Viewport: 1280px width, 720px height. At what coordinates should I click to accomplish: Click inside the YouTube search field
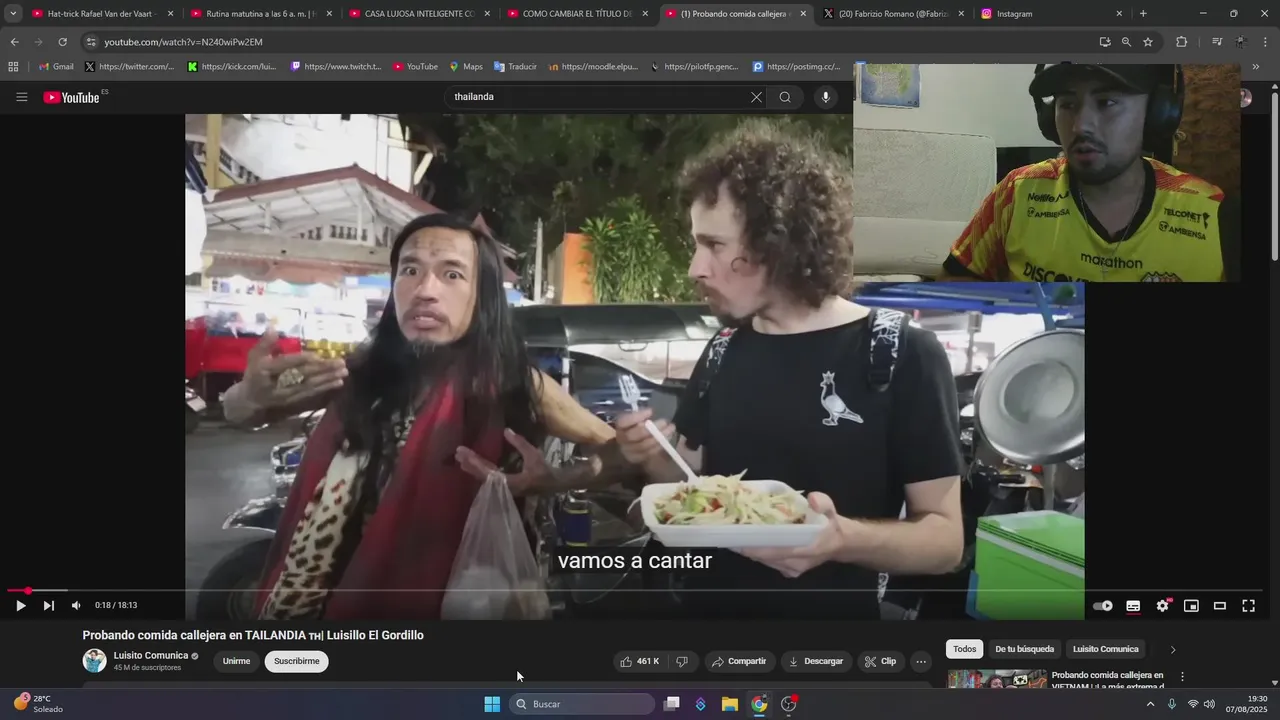[598, 97]
